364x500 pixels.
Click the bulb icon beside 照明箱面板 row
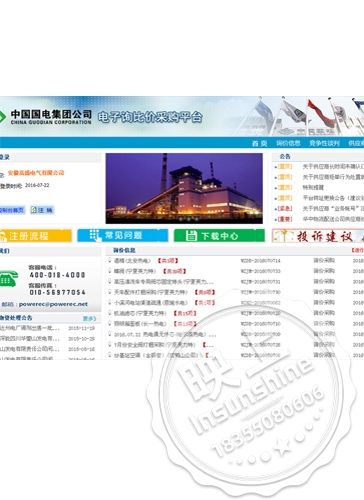pyautogui.click(x=110, y=324)
